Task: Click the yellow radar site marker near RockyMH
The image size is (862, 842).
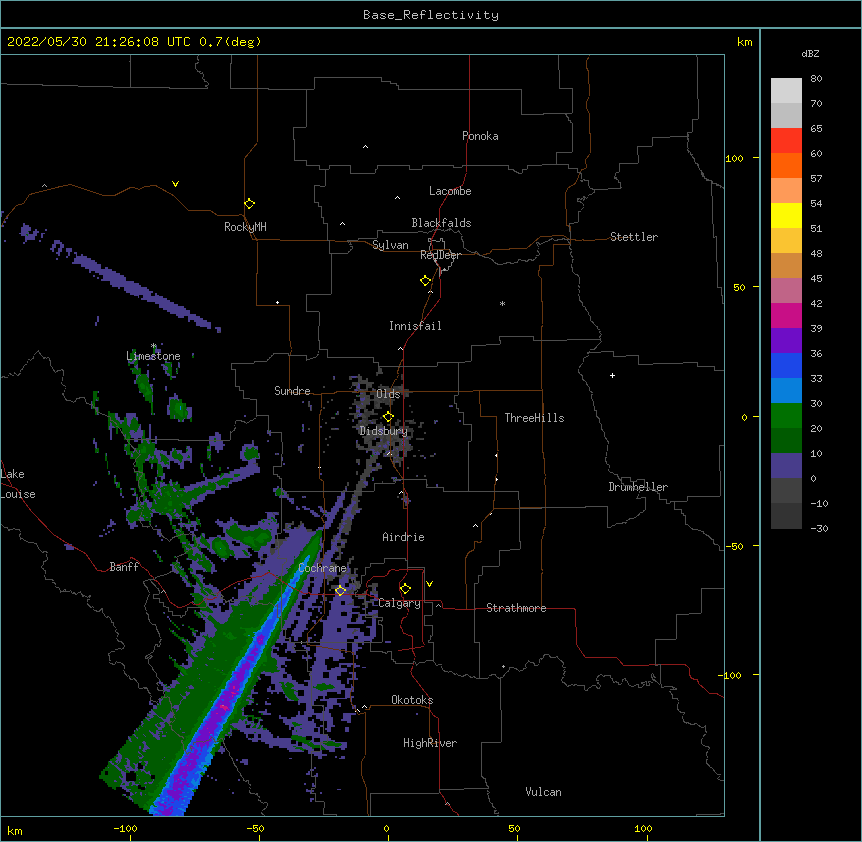Action: 249,204
